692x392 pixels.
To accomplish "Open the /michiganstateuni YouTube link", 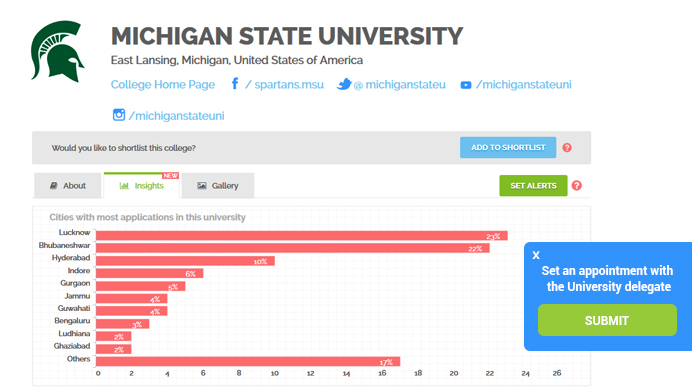I will 523,84.
